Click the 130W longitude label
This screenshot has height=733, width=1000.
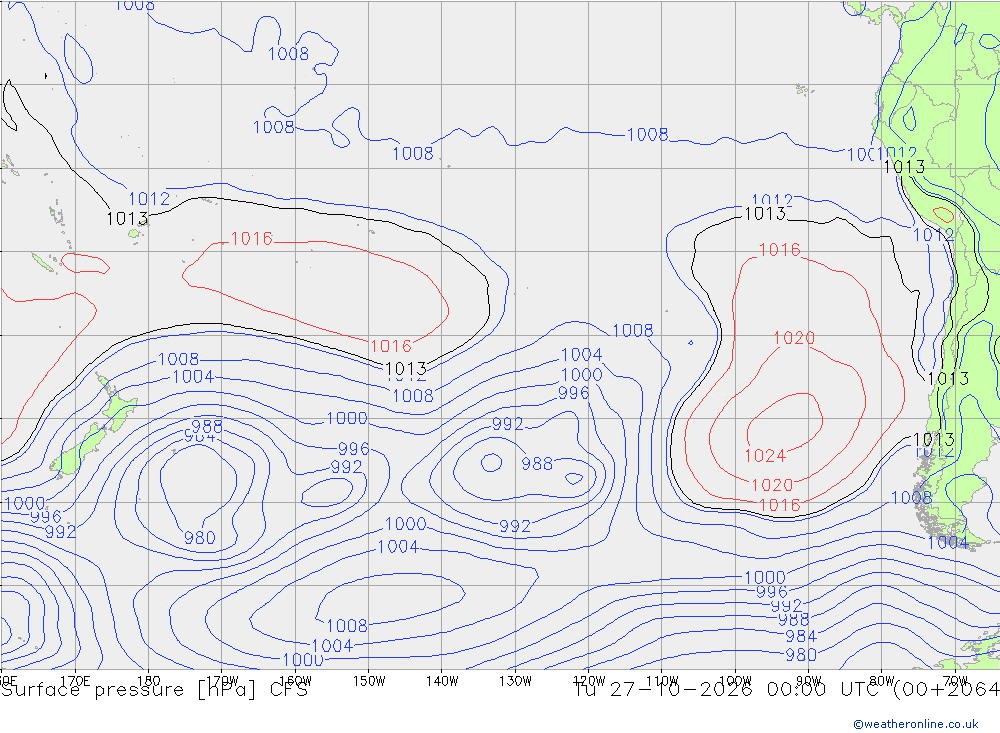(x=515, y=681)
